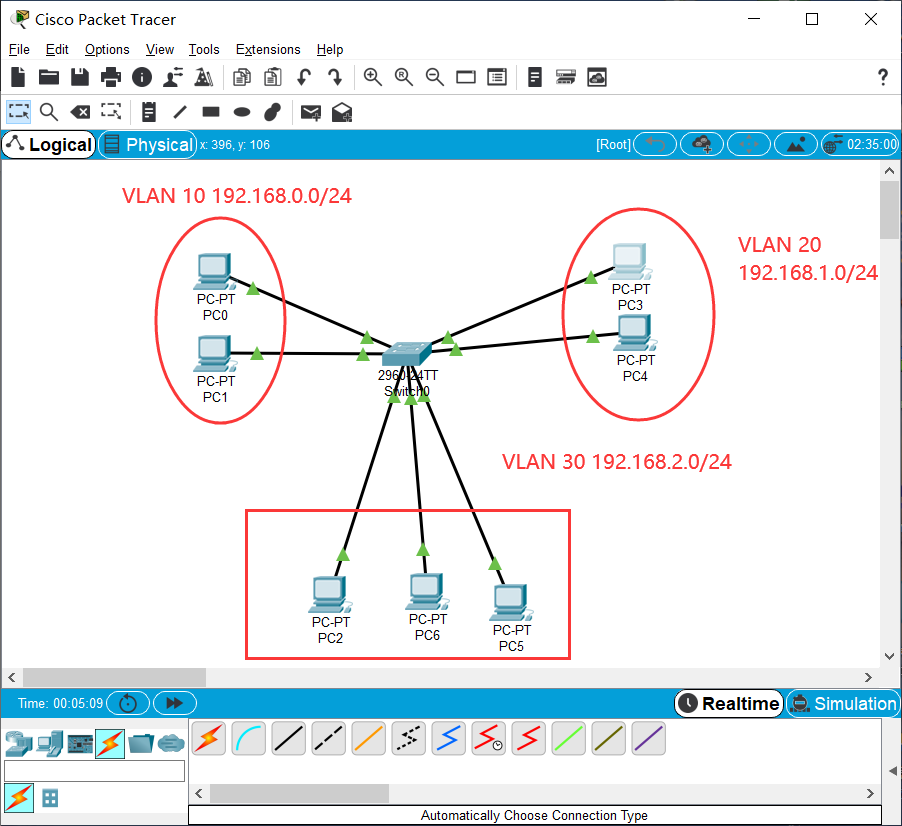Choose the Inspect magnifier tool
The image size is (902, 826).
click(x=49, y=112)
